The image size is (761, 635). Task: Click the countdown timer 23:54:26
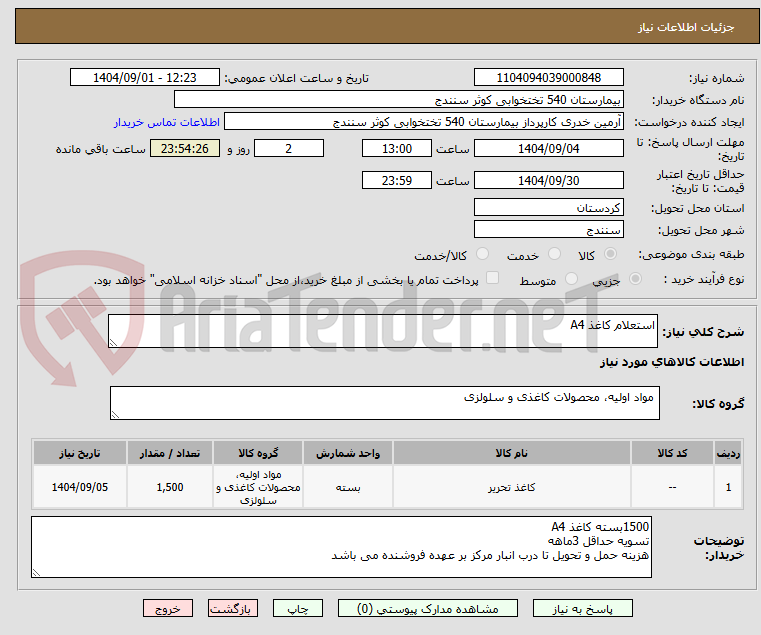click(185, 149)
